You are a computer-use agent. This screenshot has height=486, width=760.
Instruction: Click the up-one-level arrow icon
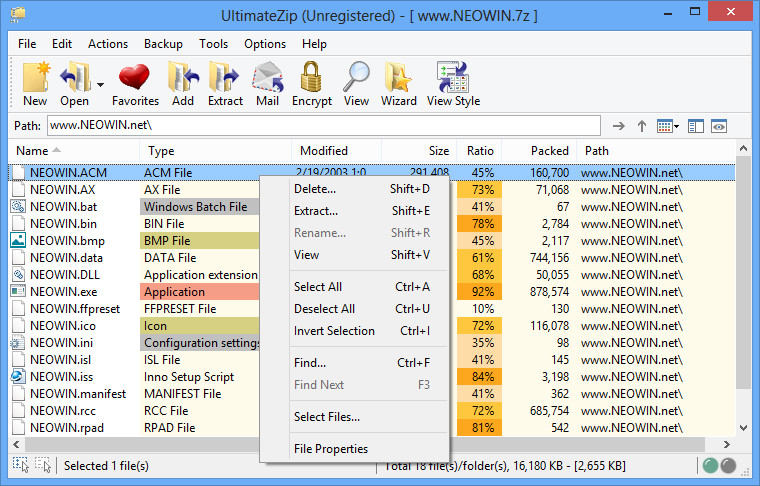tap(642, 126)
